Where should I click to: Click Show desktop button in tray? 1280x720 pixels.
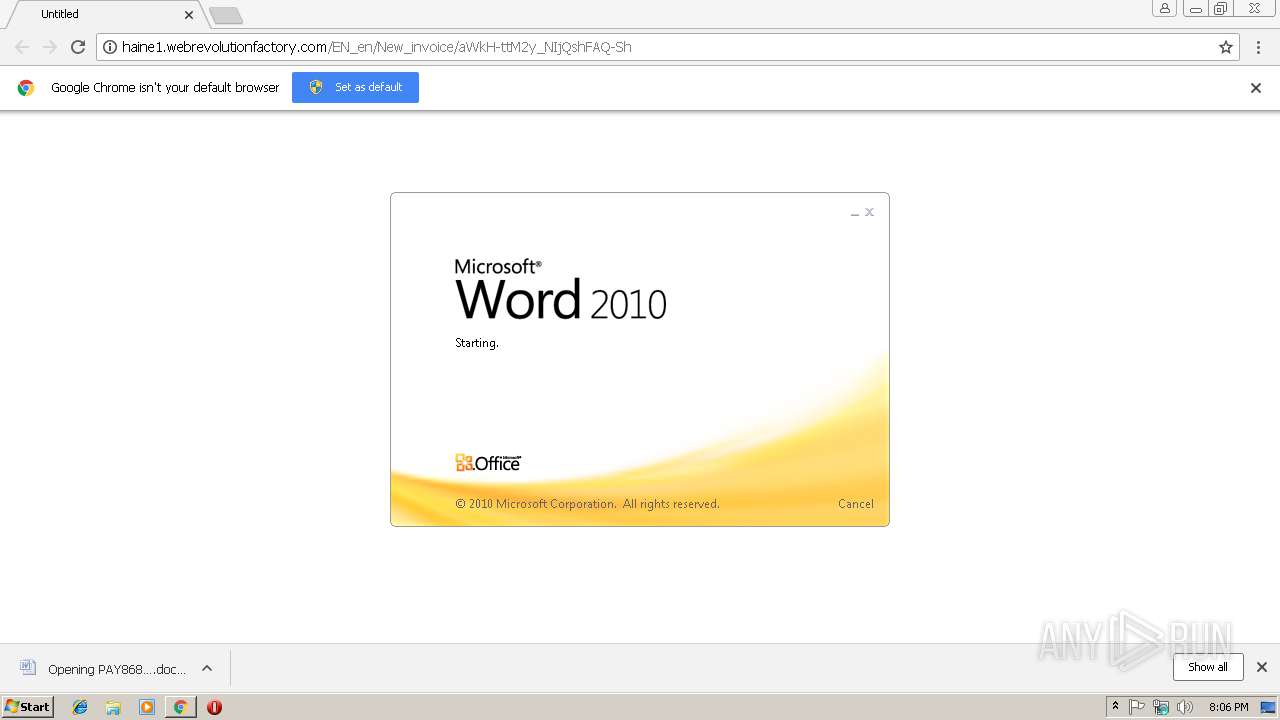point(1269,707)
